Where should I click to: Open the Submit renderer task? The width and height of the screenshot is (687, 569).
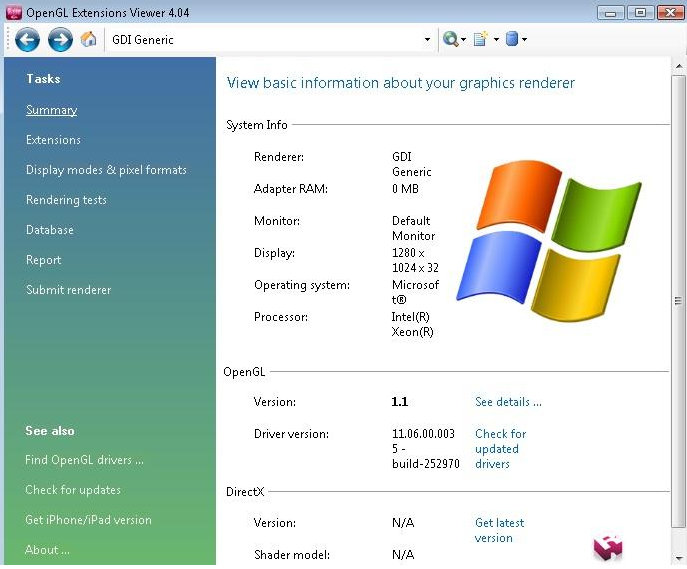68,290
